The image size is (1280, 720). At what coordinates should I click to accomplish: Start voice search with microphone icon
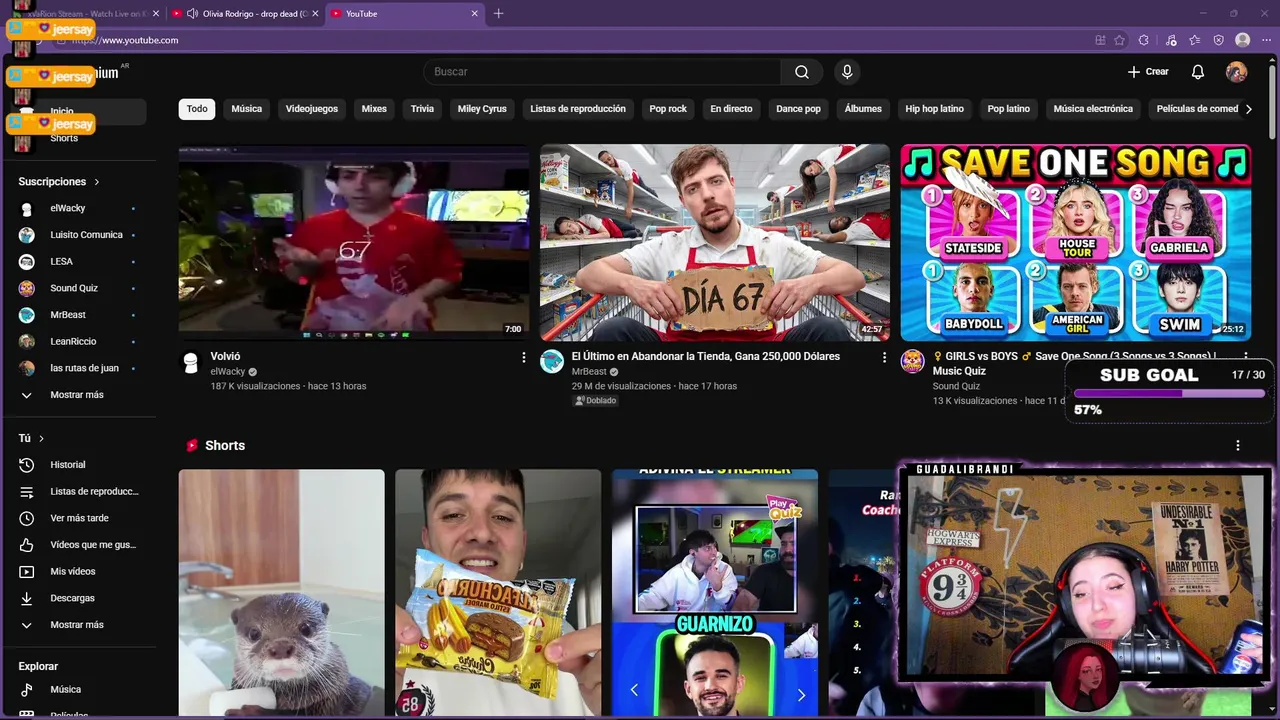(847, 72)
